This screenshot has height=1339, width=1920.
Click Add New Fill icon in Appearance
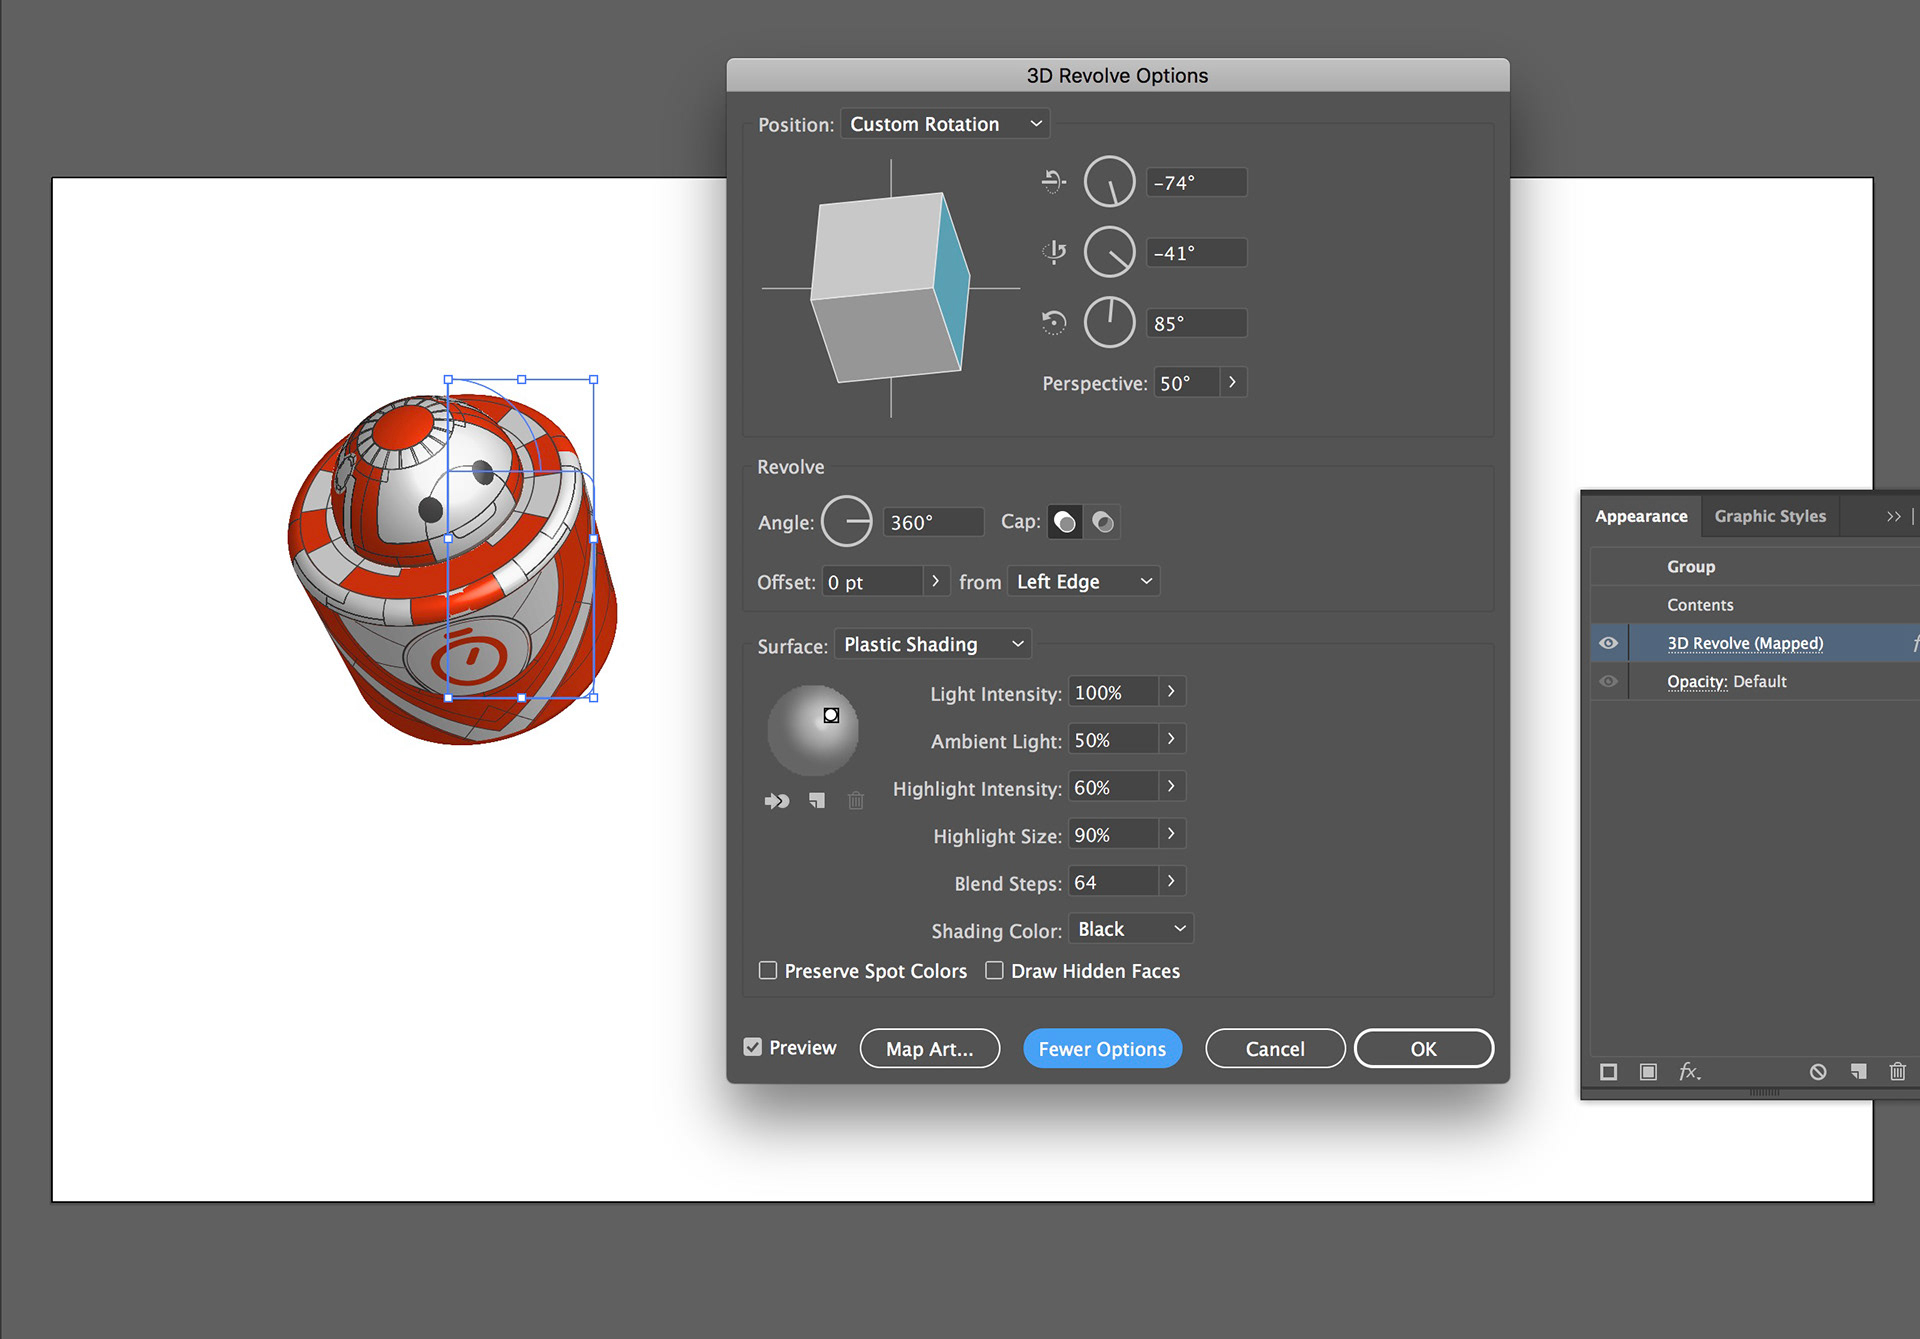click(1648, 1072)
